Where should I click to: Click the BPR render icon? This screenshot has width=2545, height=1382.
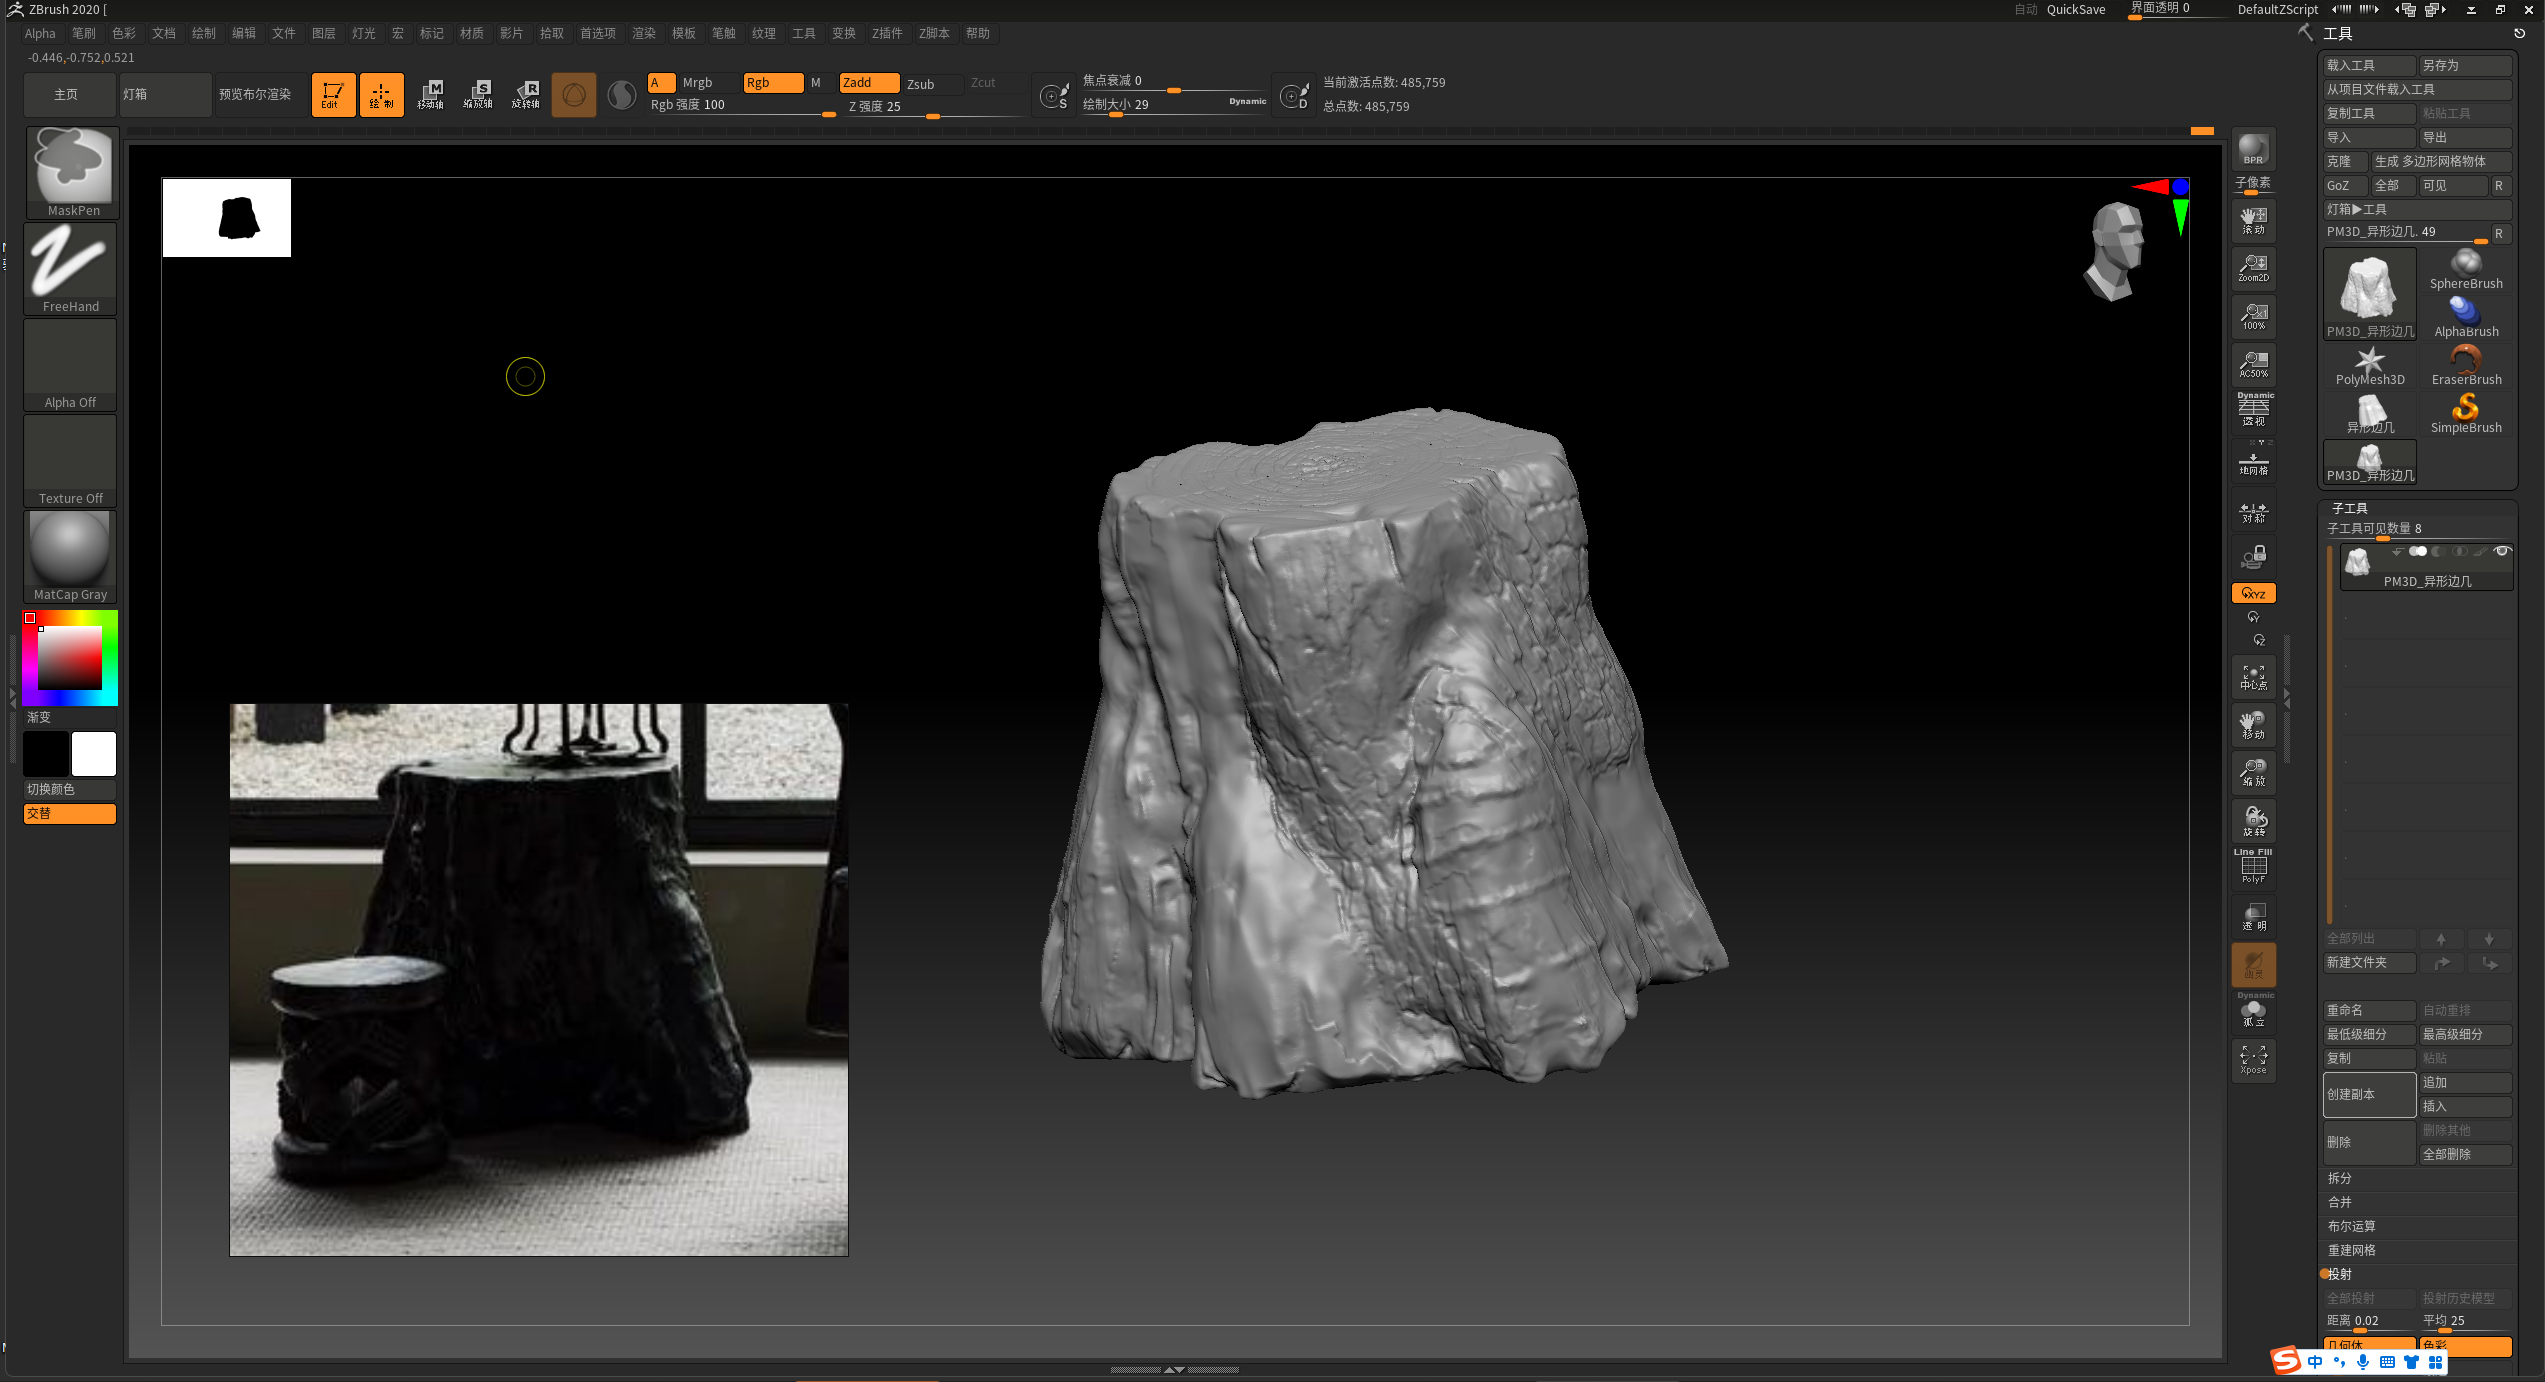(2253, 150)
